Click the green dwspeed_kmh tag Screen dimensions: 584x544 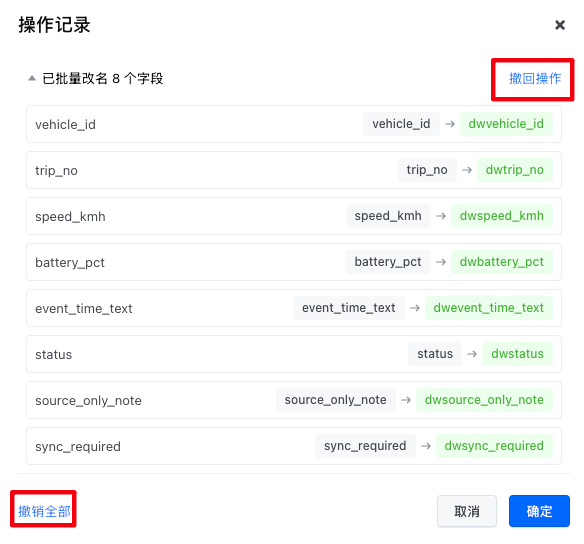pos(502,216)
